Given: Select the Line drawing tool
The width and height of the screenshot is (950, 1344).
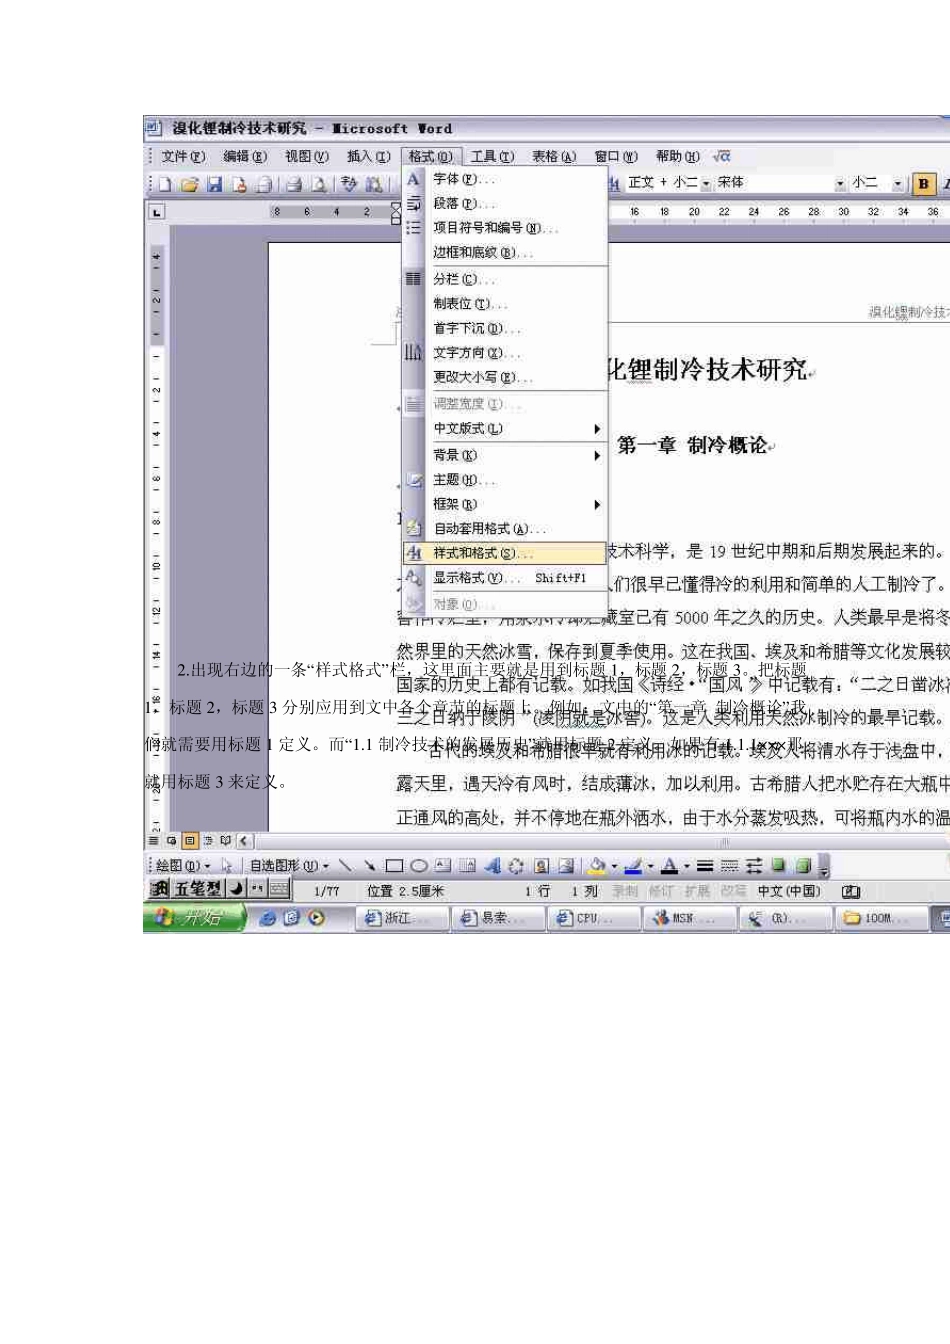Looking at the screenshot, I should pos(346,866).
